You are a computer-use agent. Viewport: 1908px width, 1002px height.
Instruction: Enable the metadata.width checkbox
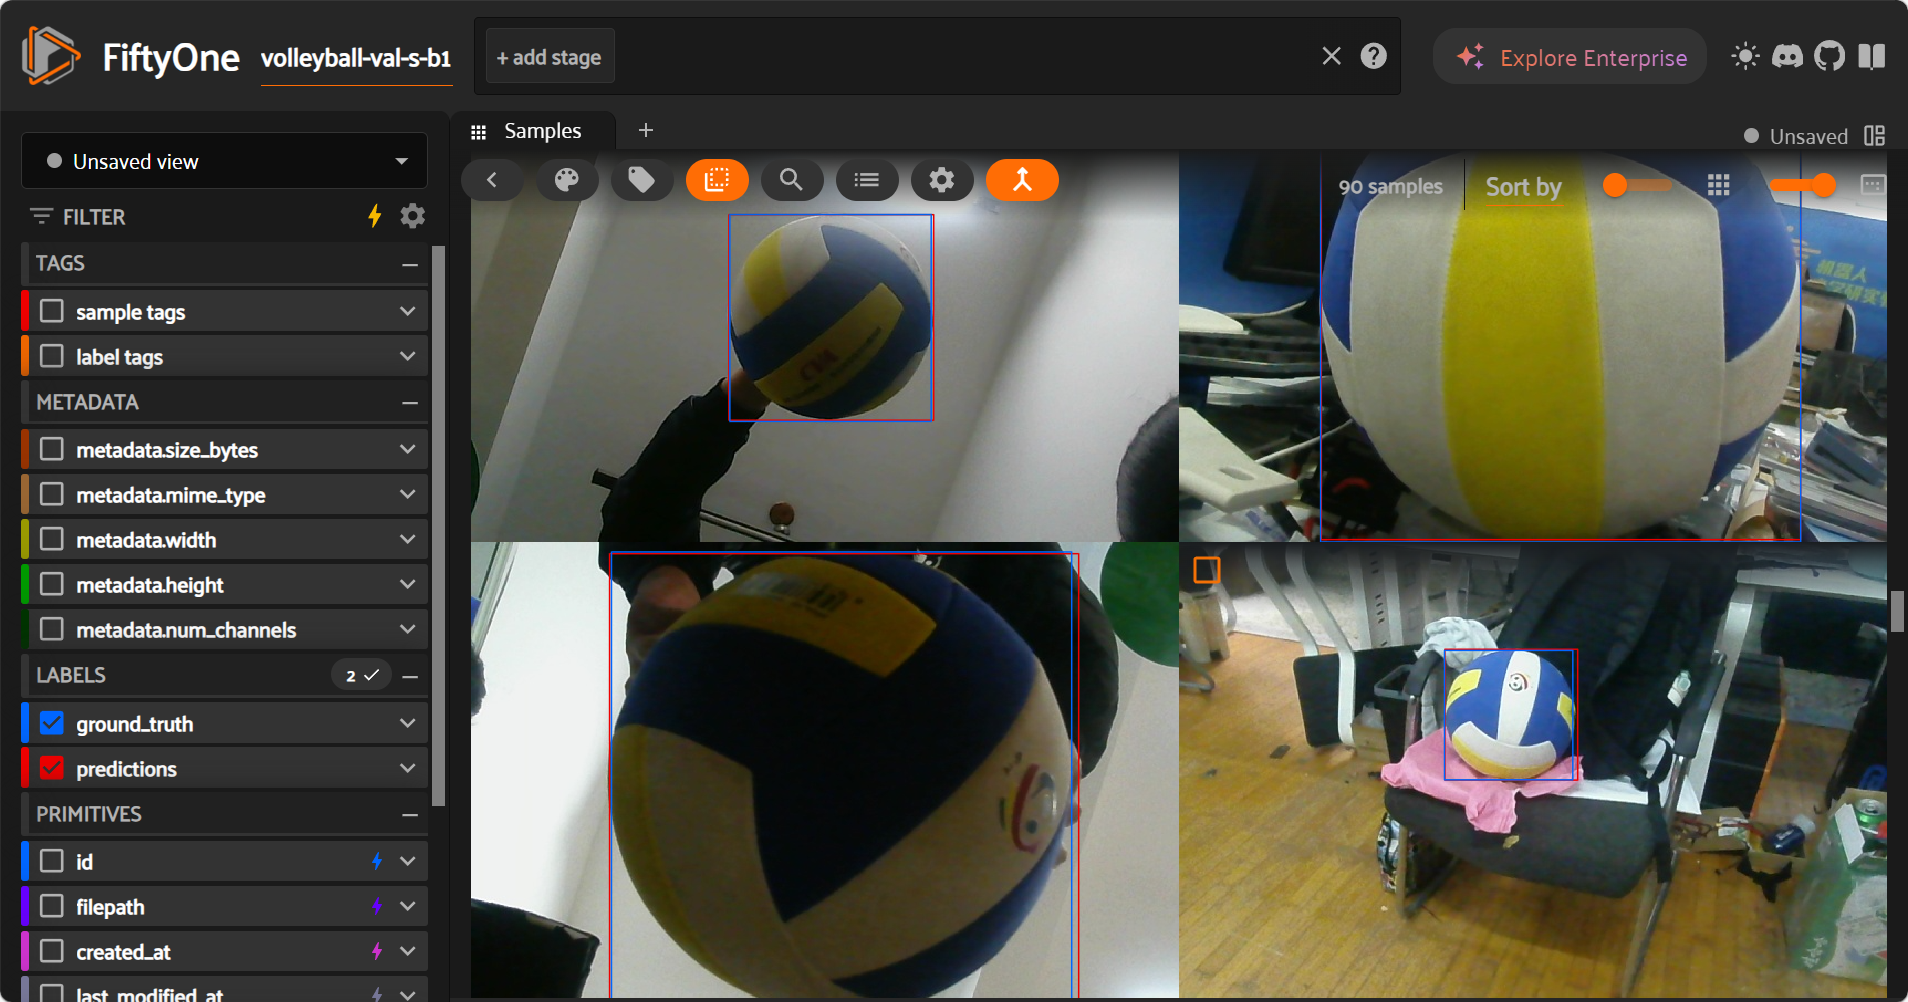click(x=52, y=539)
